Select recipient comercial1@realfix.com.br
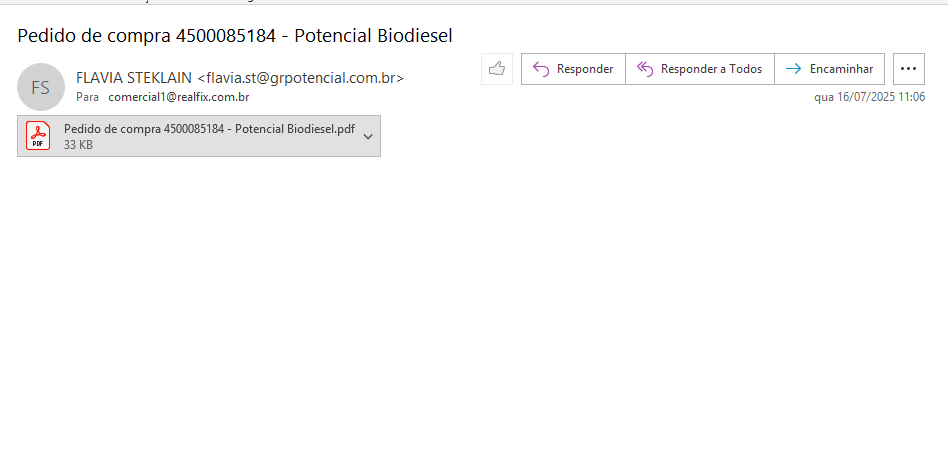 coord(178,97)
